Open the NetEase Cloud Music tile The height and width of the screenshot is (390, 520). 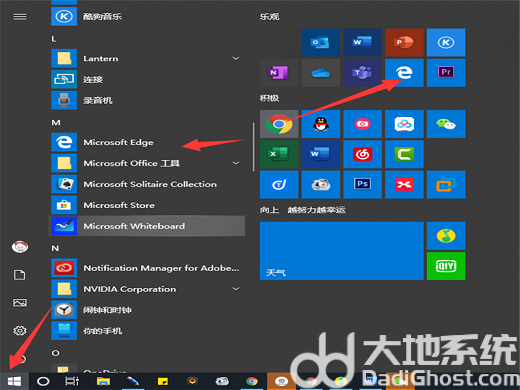pos(363,154)
